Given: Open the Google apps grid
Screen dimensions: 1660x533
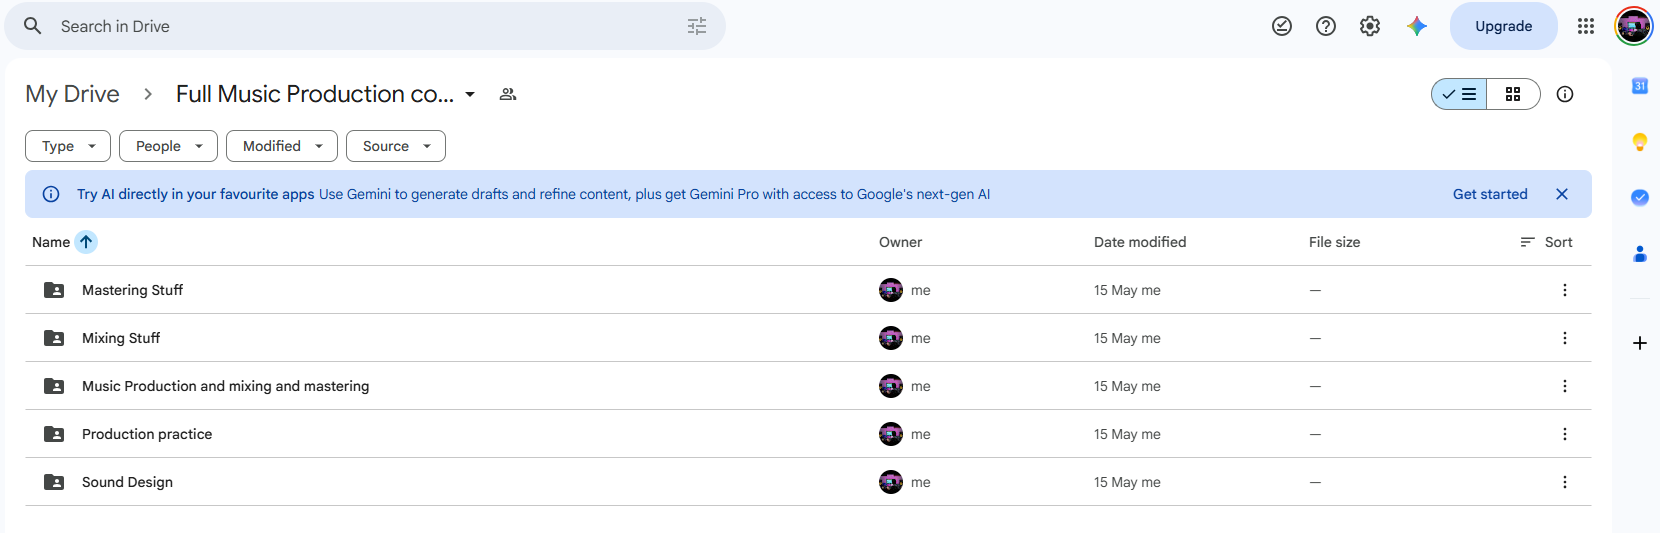Looking at the screenshot, I should point(1586,26).
